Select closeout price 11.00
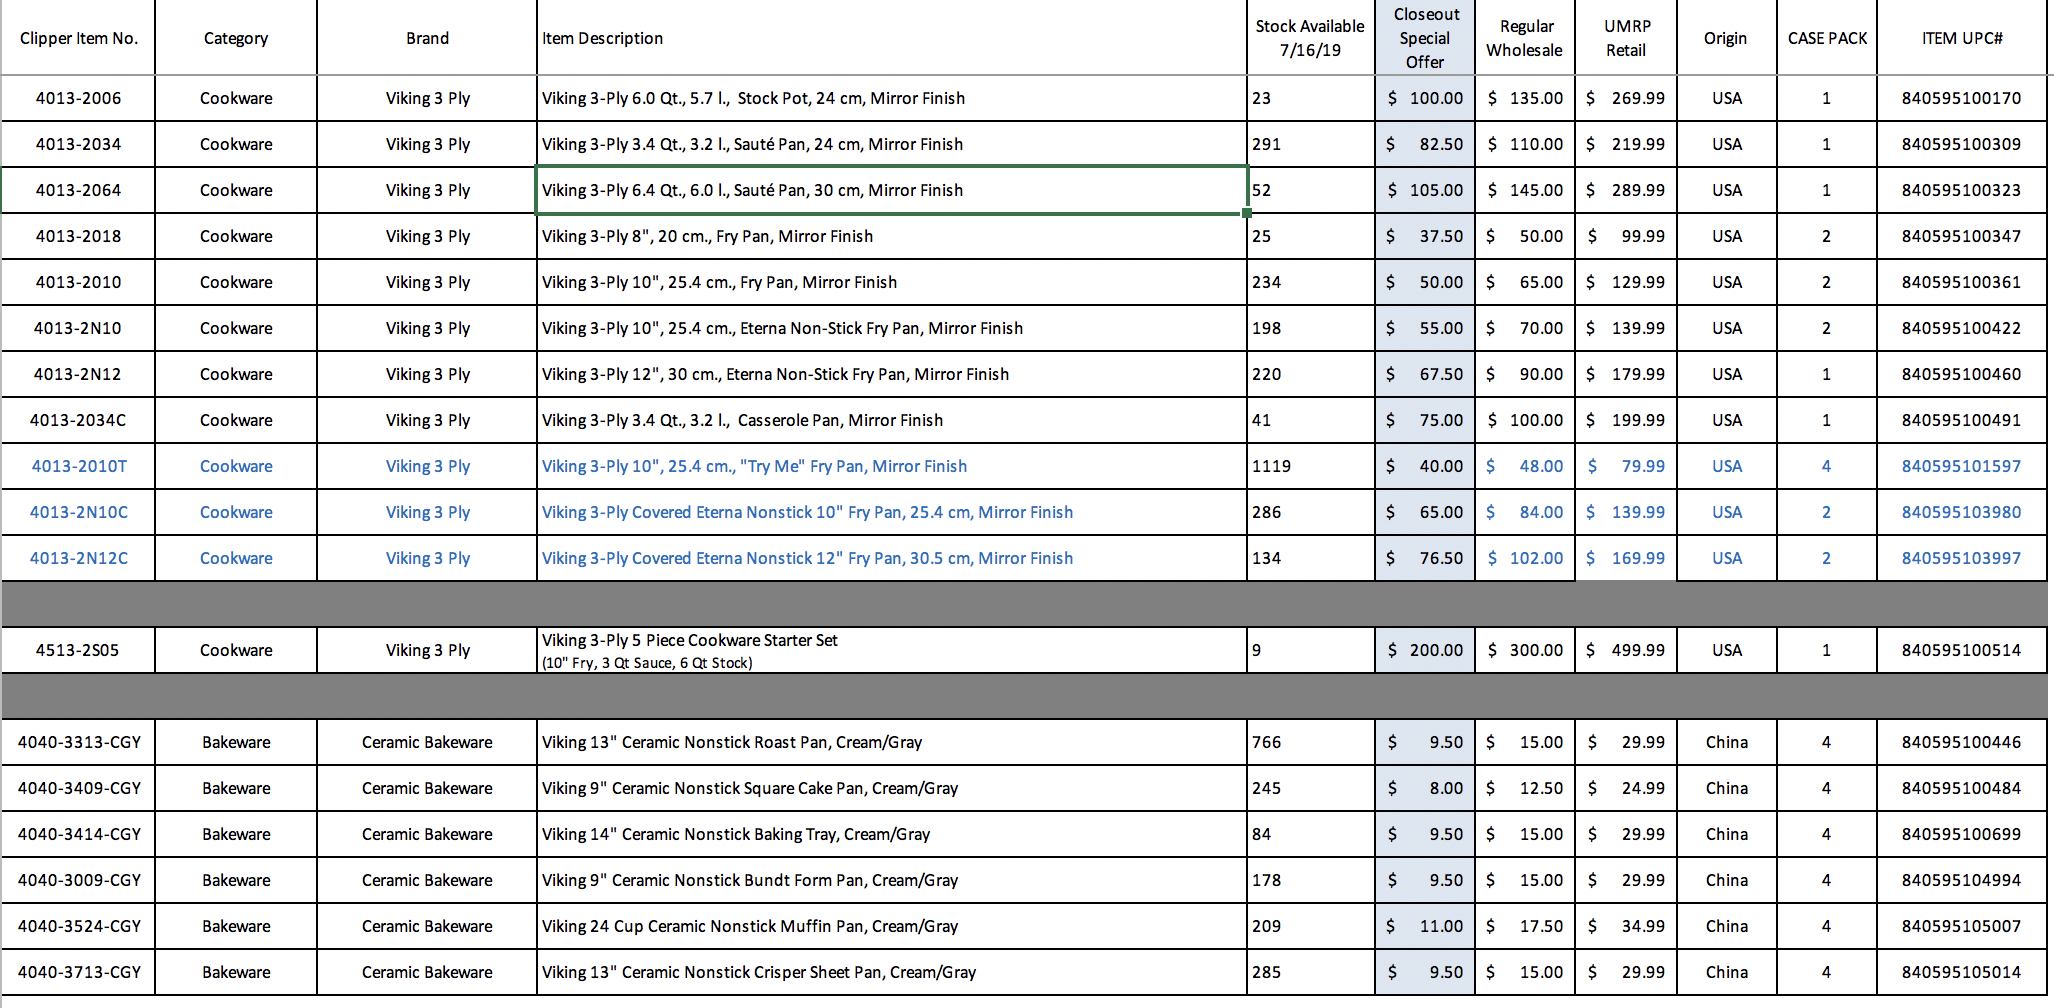The width and height of the screenshot is (2054, 1008). click(1425, 926)
